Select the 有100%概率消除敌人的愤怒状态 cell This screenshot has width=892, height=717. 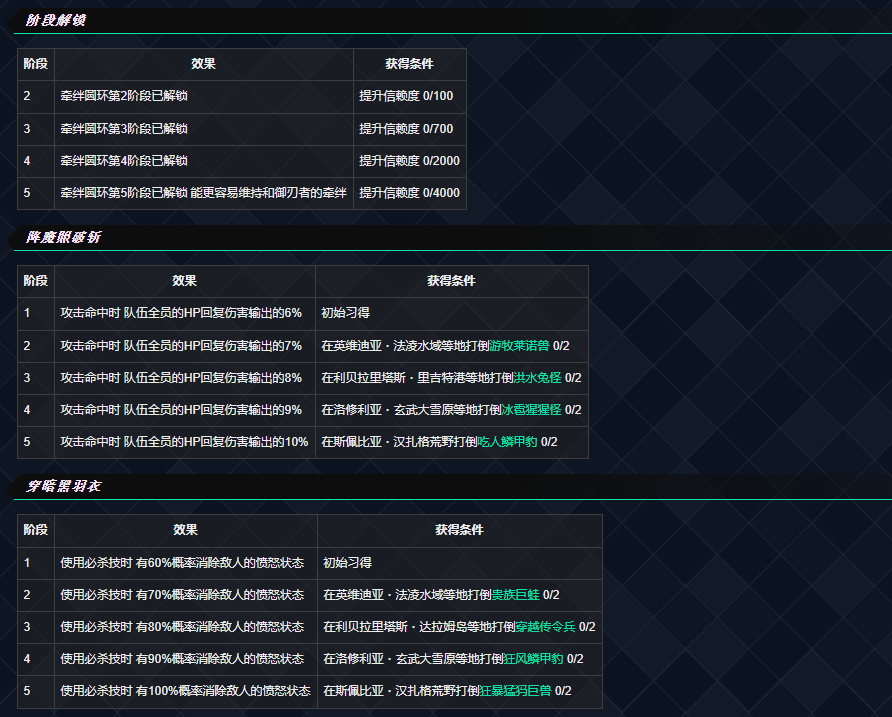(182, 690)
